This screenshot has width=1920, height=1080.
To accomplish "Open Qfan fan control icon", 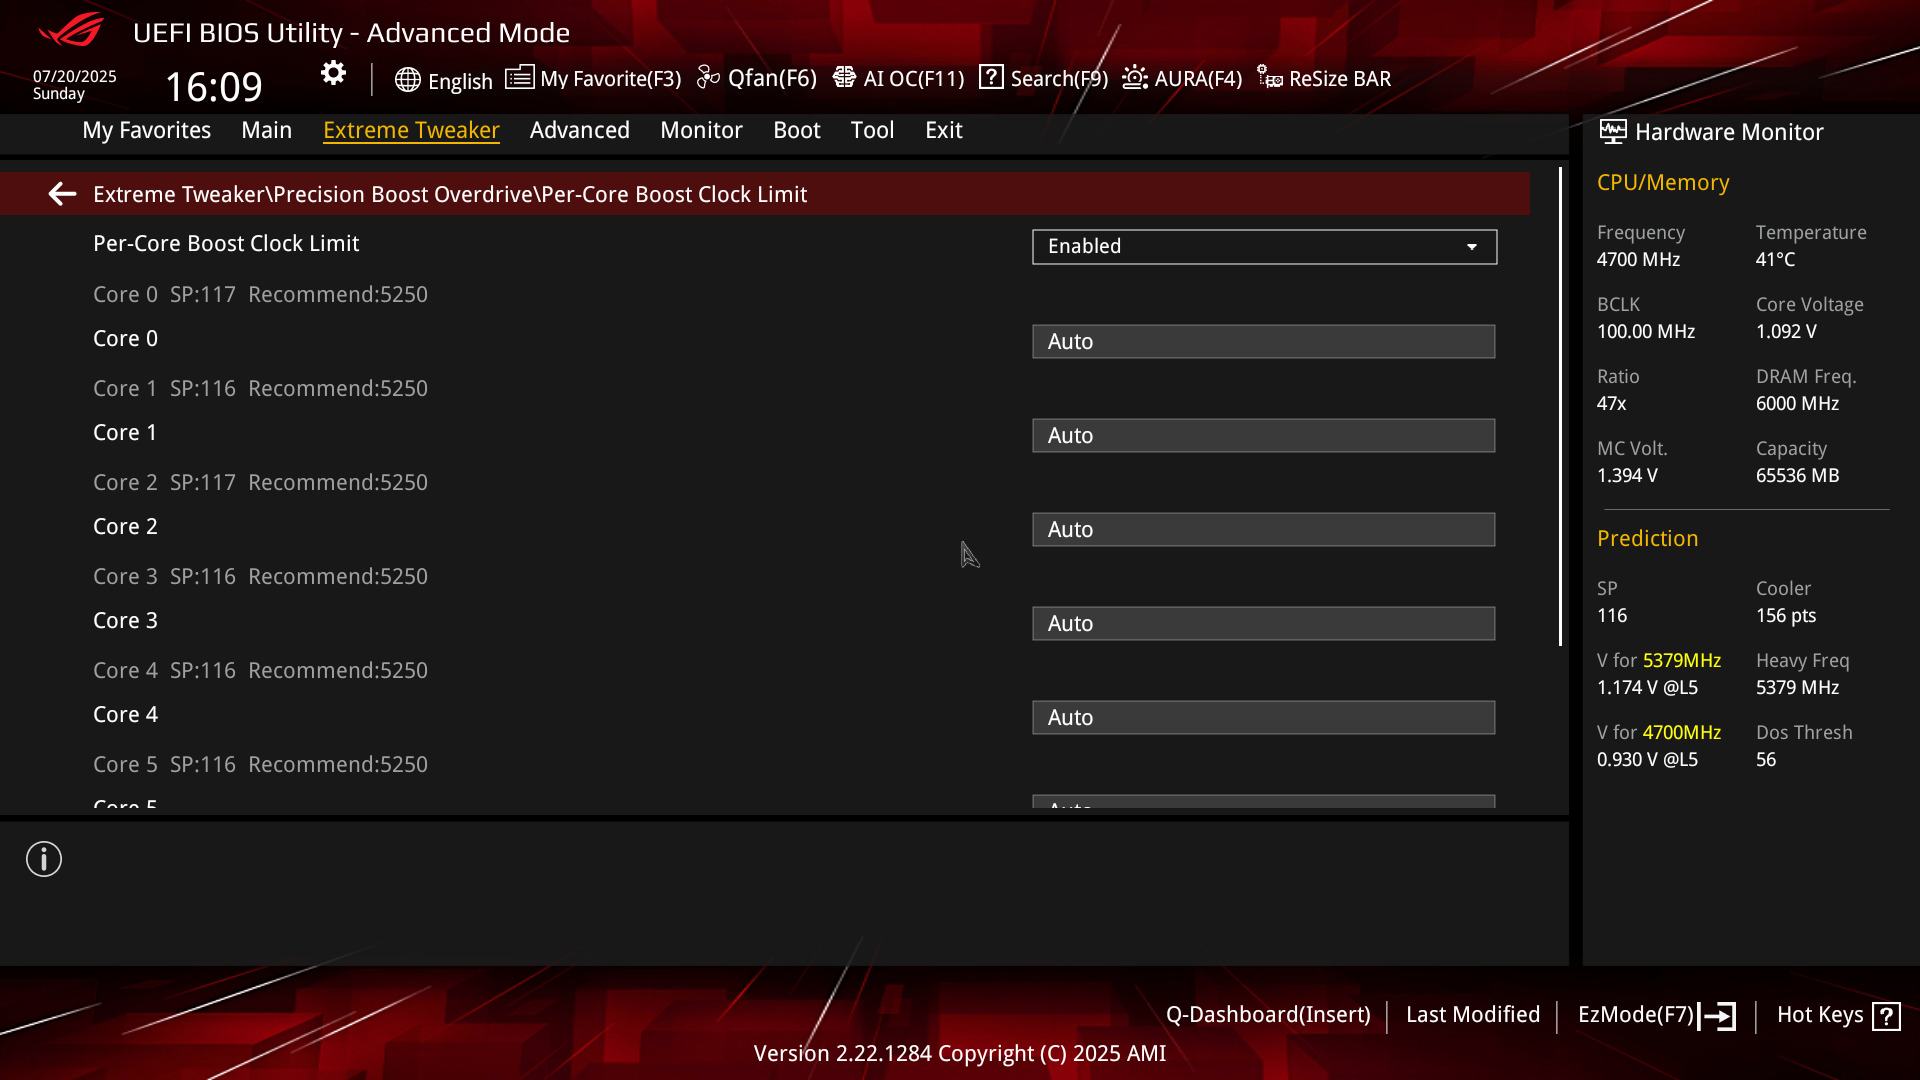I will 709,78.
